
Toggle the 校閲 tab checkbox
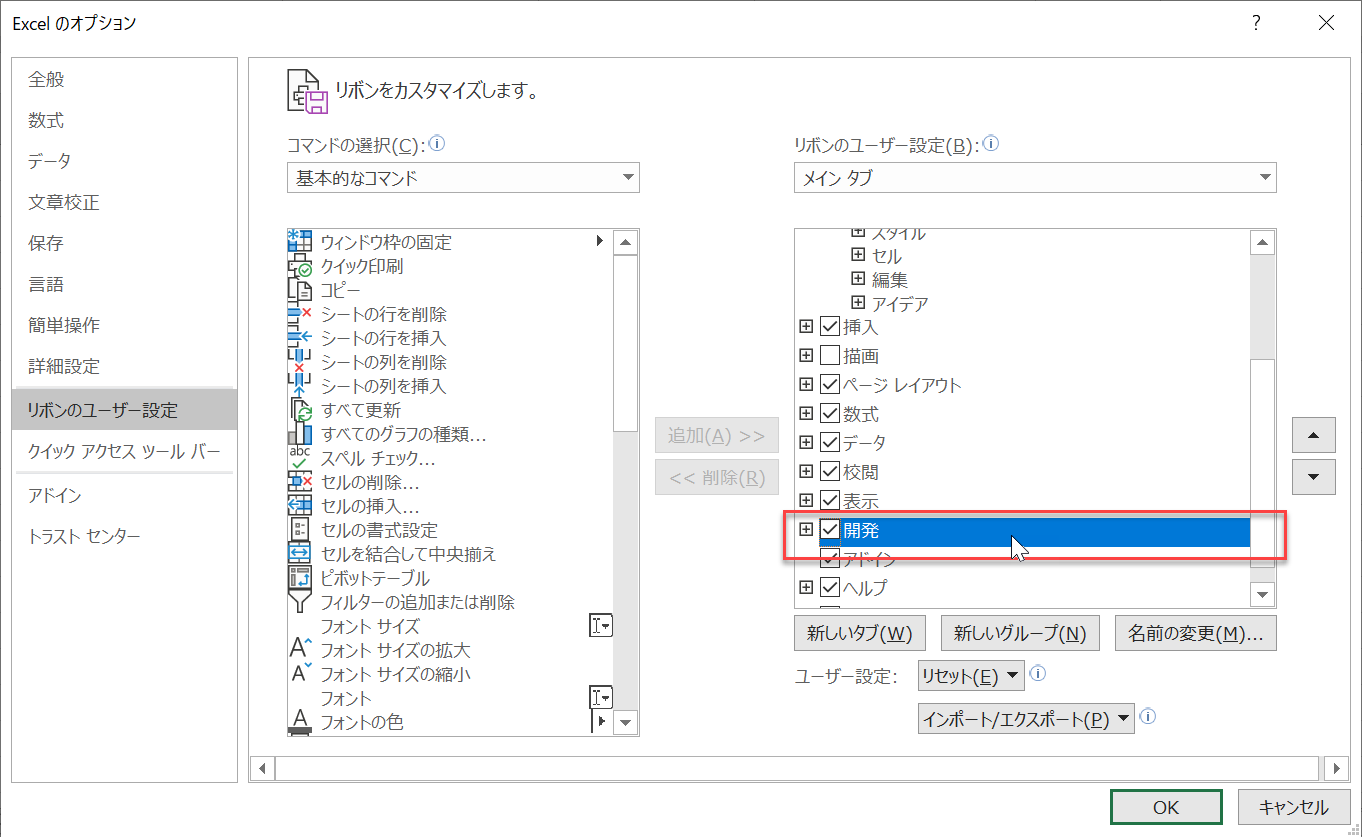click(830, 471)
